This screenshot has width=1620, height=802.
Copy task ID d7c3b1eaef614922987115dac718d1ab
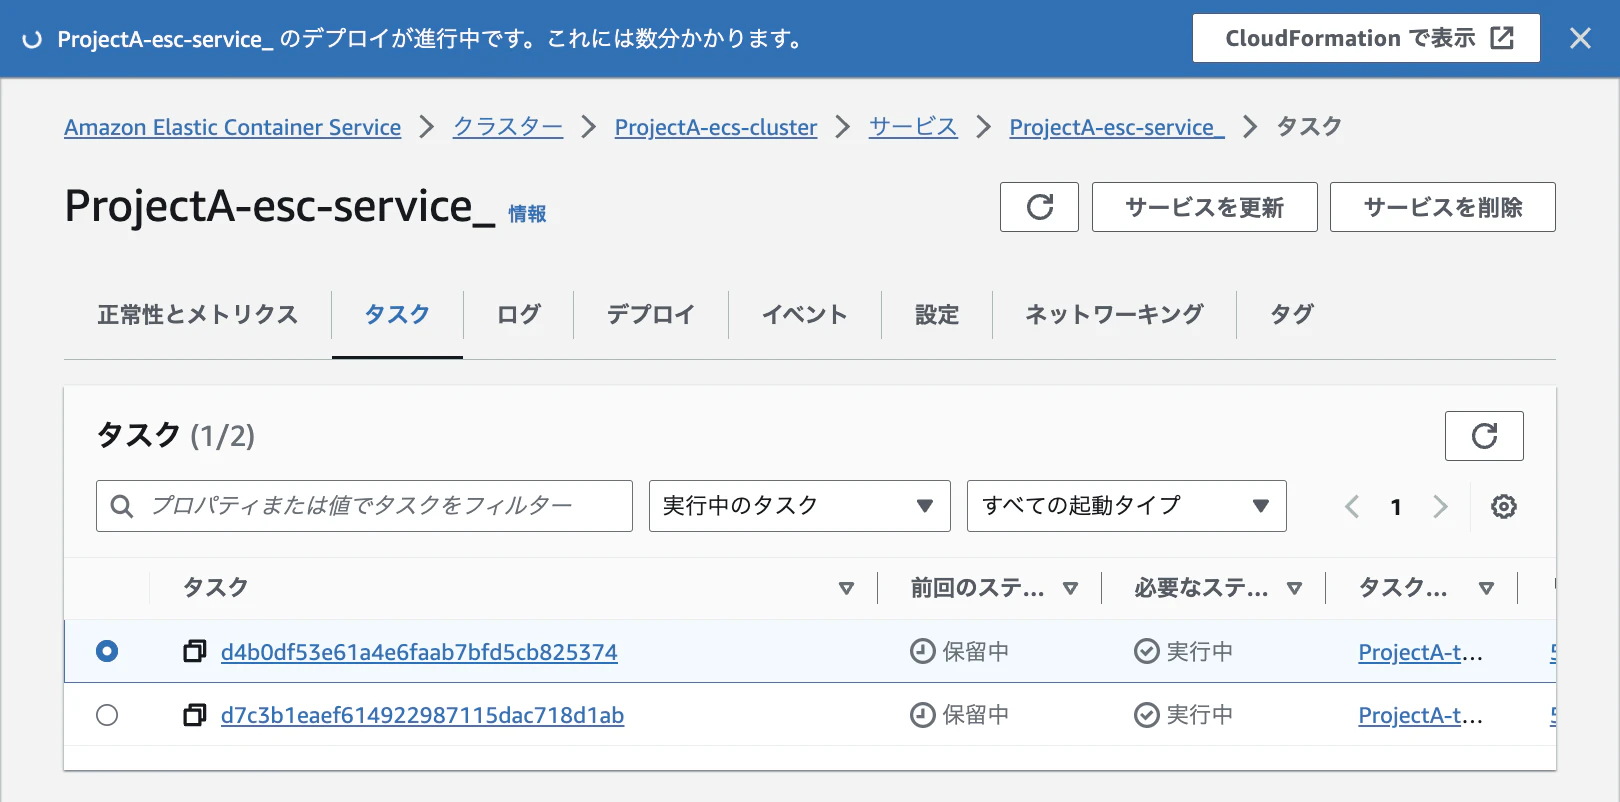pos(195,715)
